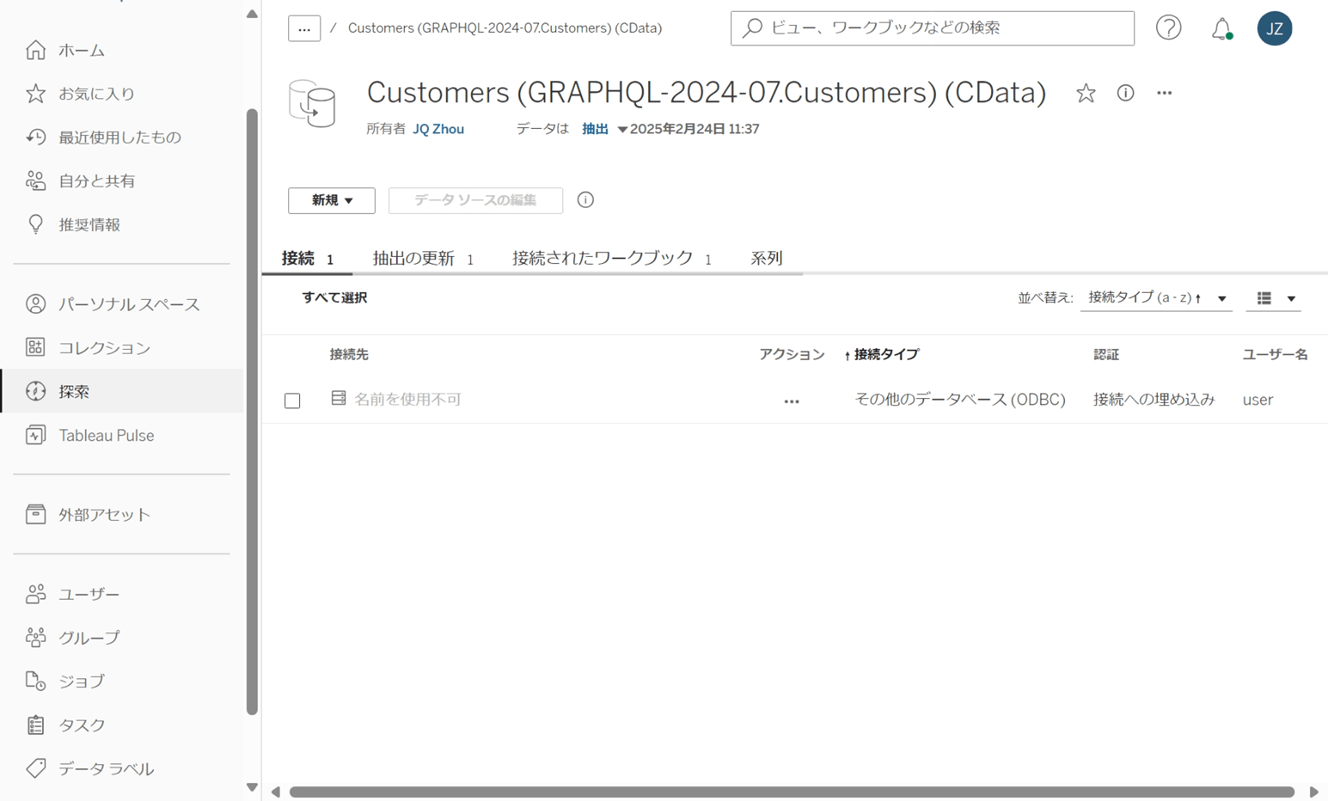Click その他のデータベース (ODBC) cell
The width and height of the screenshot is (1328, 801).
tap(960, 399)
